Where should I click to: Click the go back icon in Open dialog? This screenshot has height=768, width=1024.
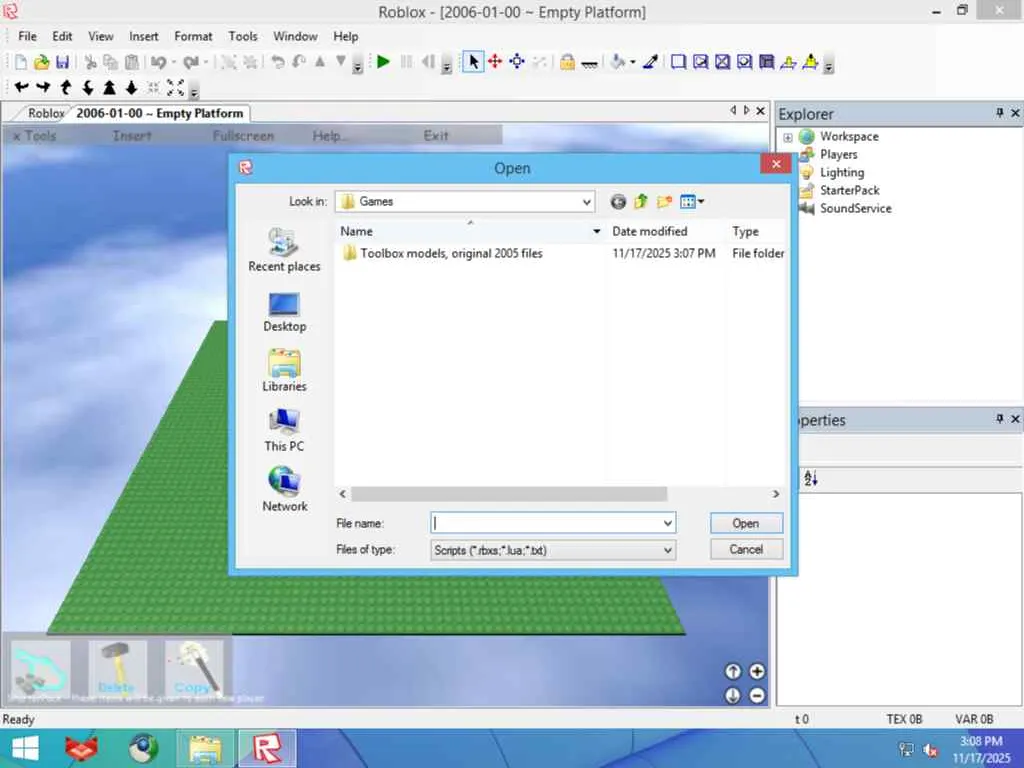618,202
